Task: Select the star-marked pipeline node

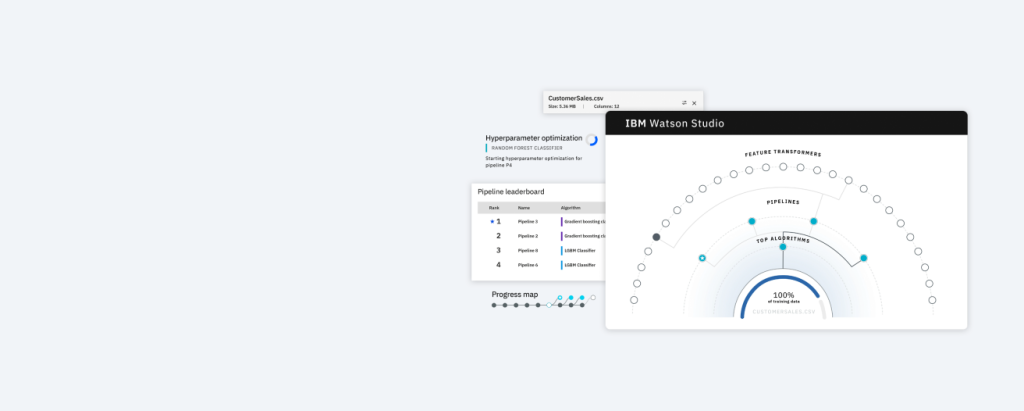Action: coord(702,258)
